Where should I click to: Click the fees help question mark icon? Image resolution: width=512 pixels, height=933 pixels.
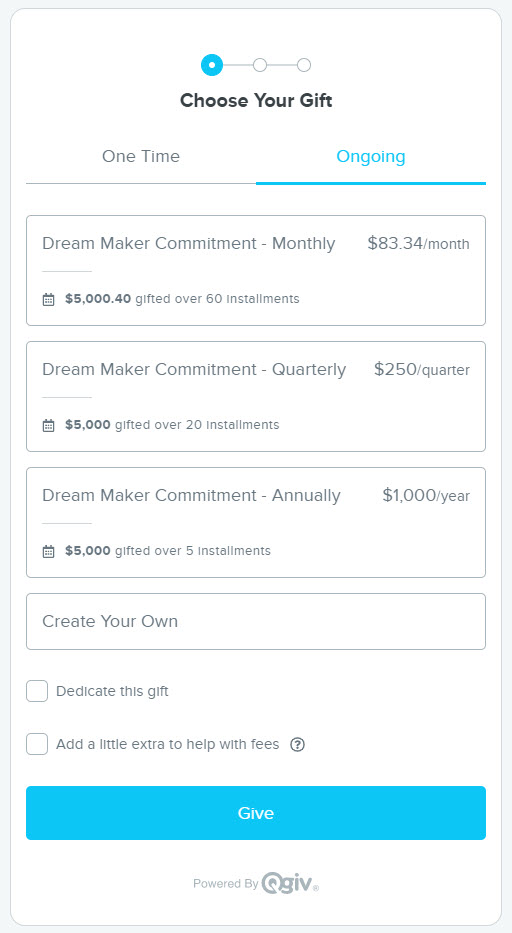tap(297, 744)
